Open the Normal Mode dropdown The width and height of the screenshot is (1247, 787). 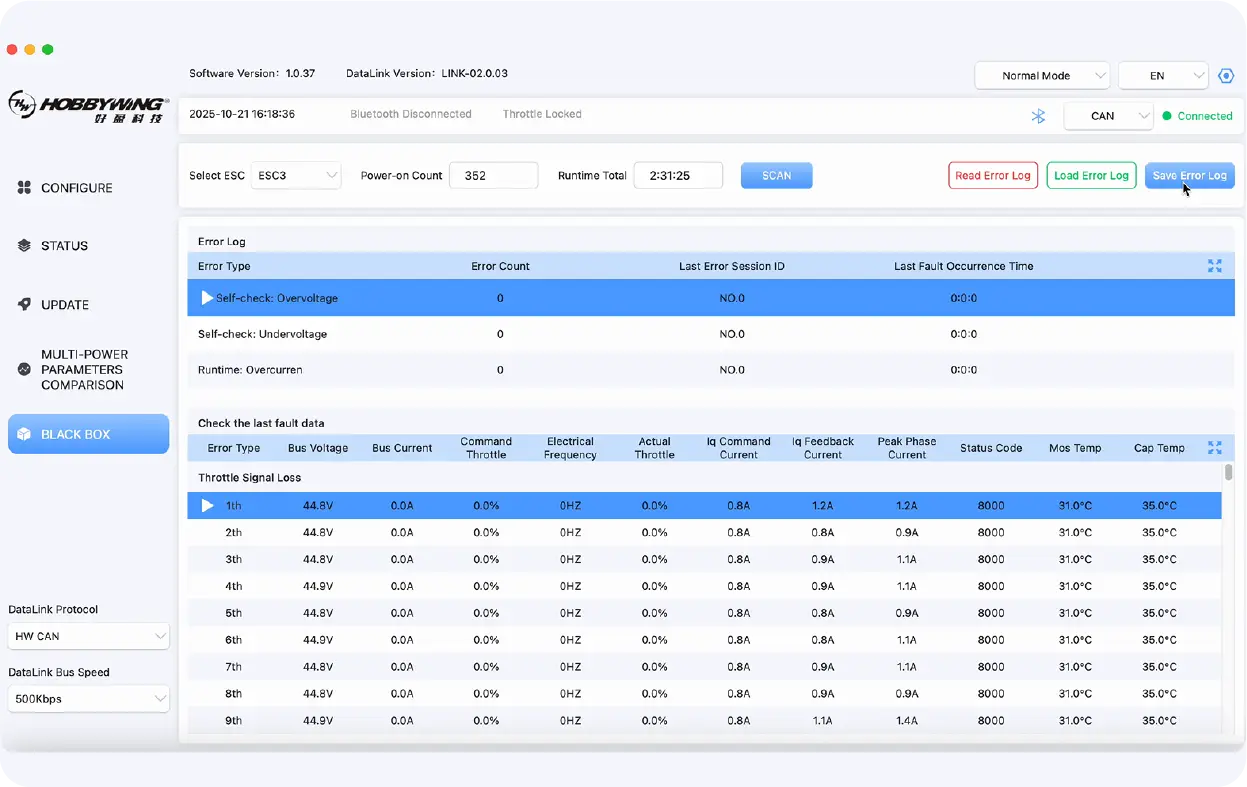[1042, 76]
